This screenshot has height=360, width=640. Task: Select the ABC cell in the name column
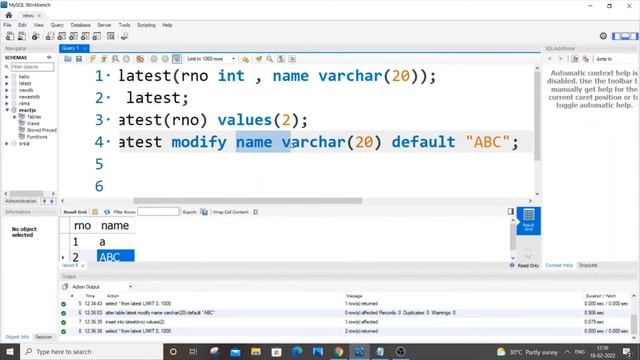point(116,256)
